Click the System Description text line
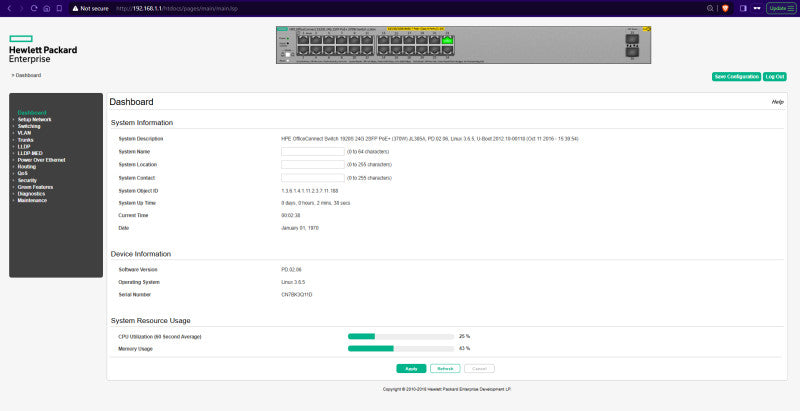This screenshot has height=411, width=800. [429, 139]
